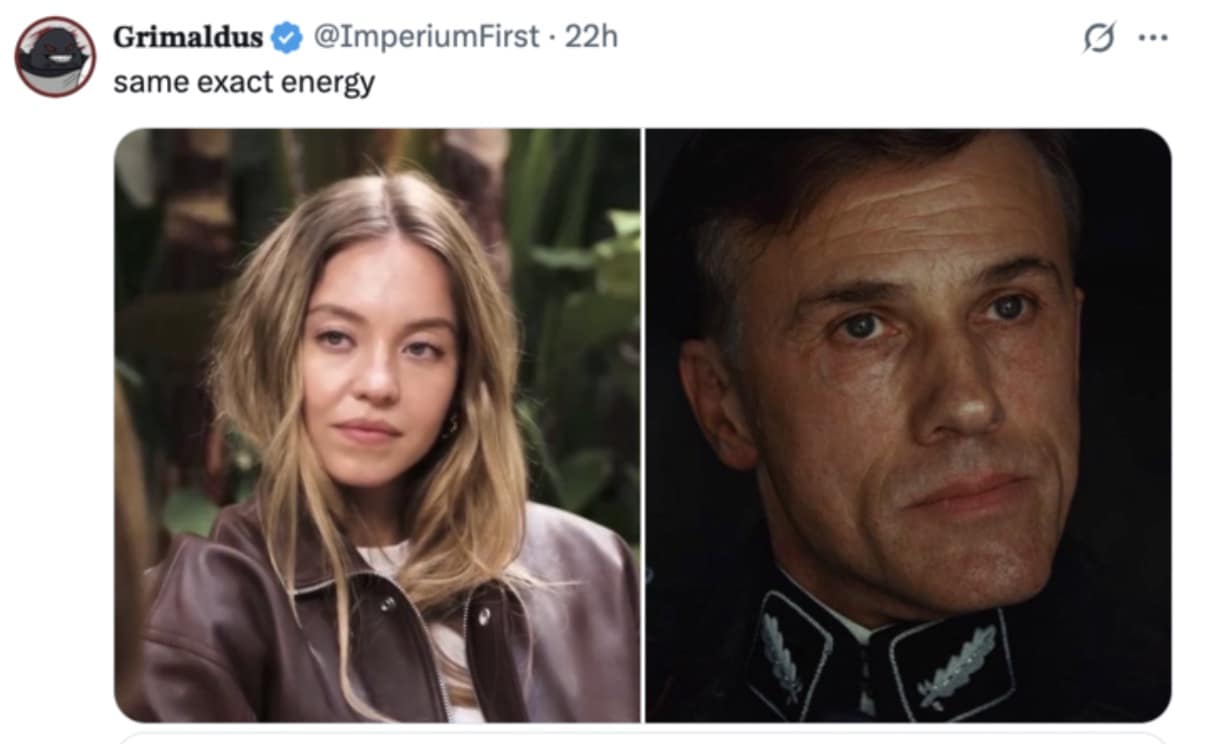Click the "same exact energy" post text
1224x744 pixels.
pyautogui.click(x=244, y=81)
